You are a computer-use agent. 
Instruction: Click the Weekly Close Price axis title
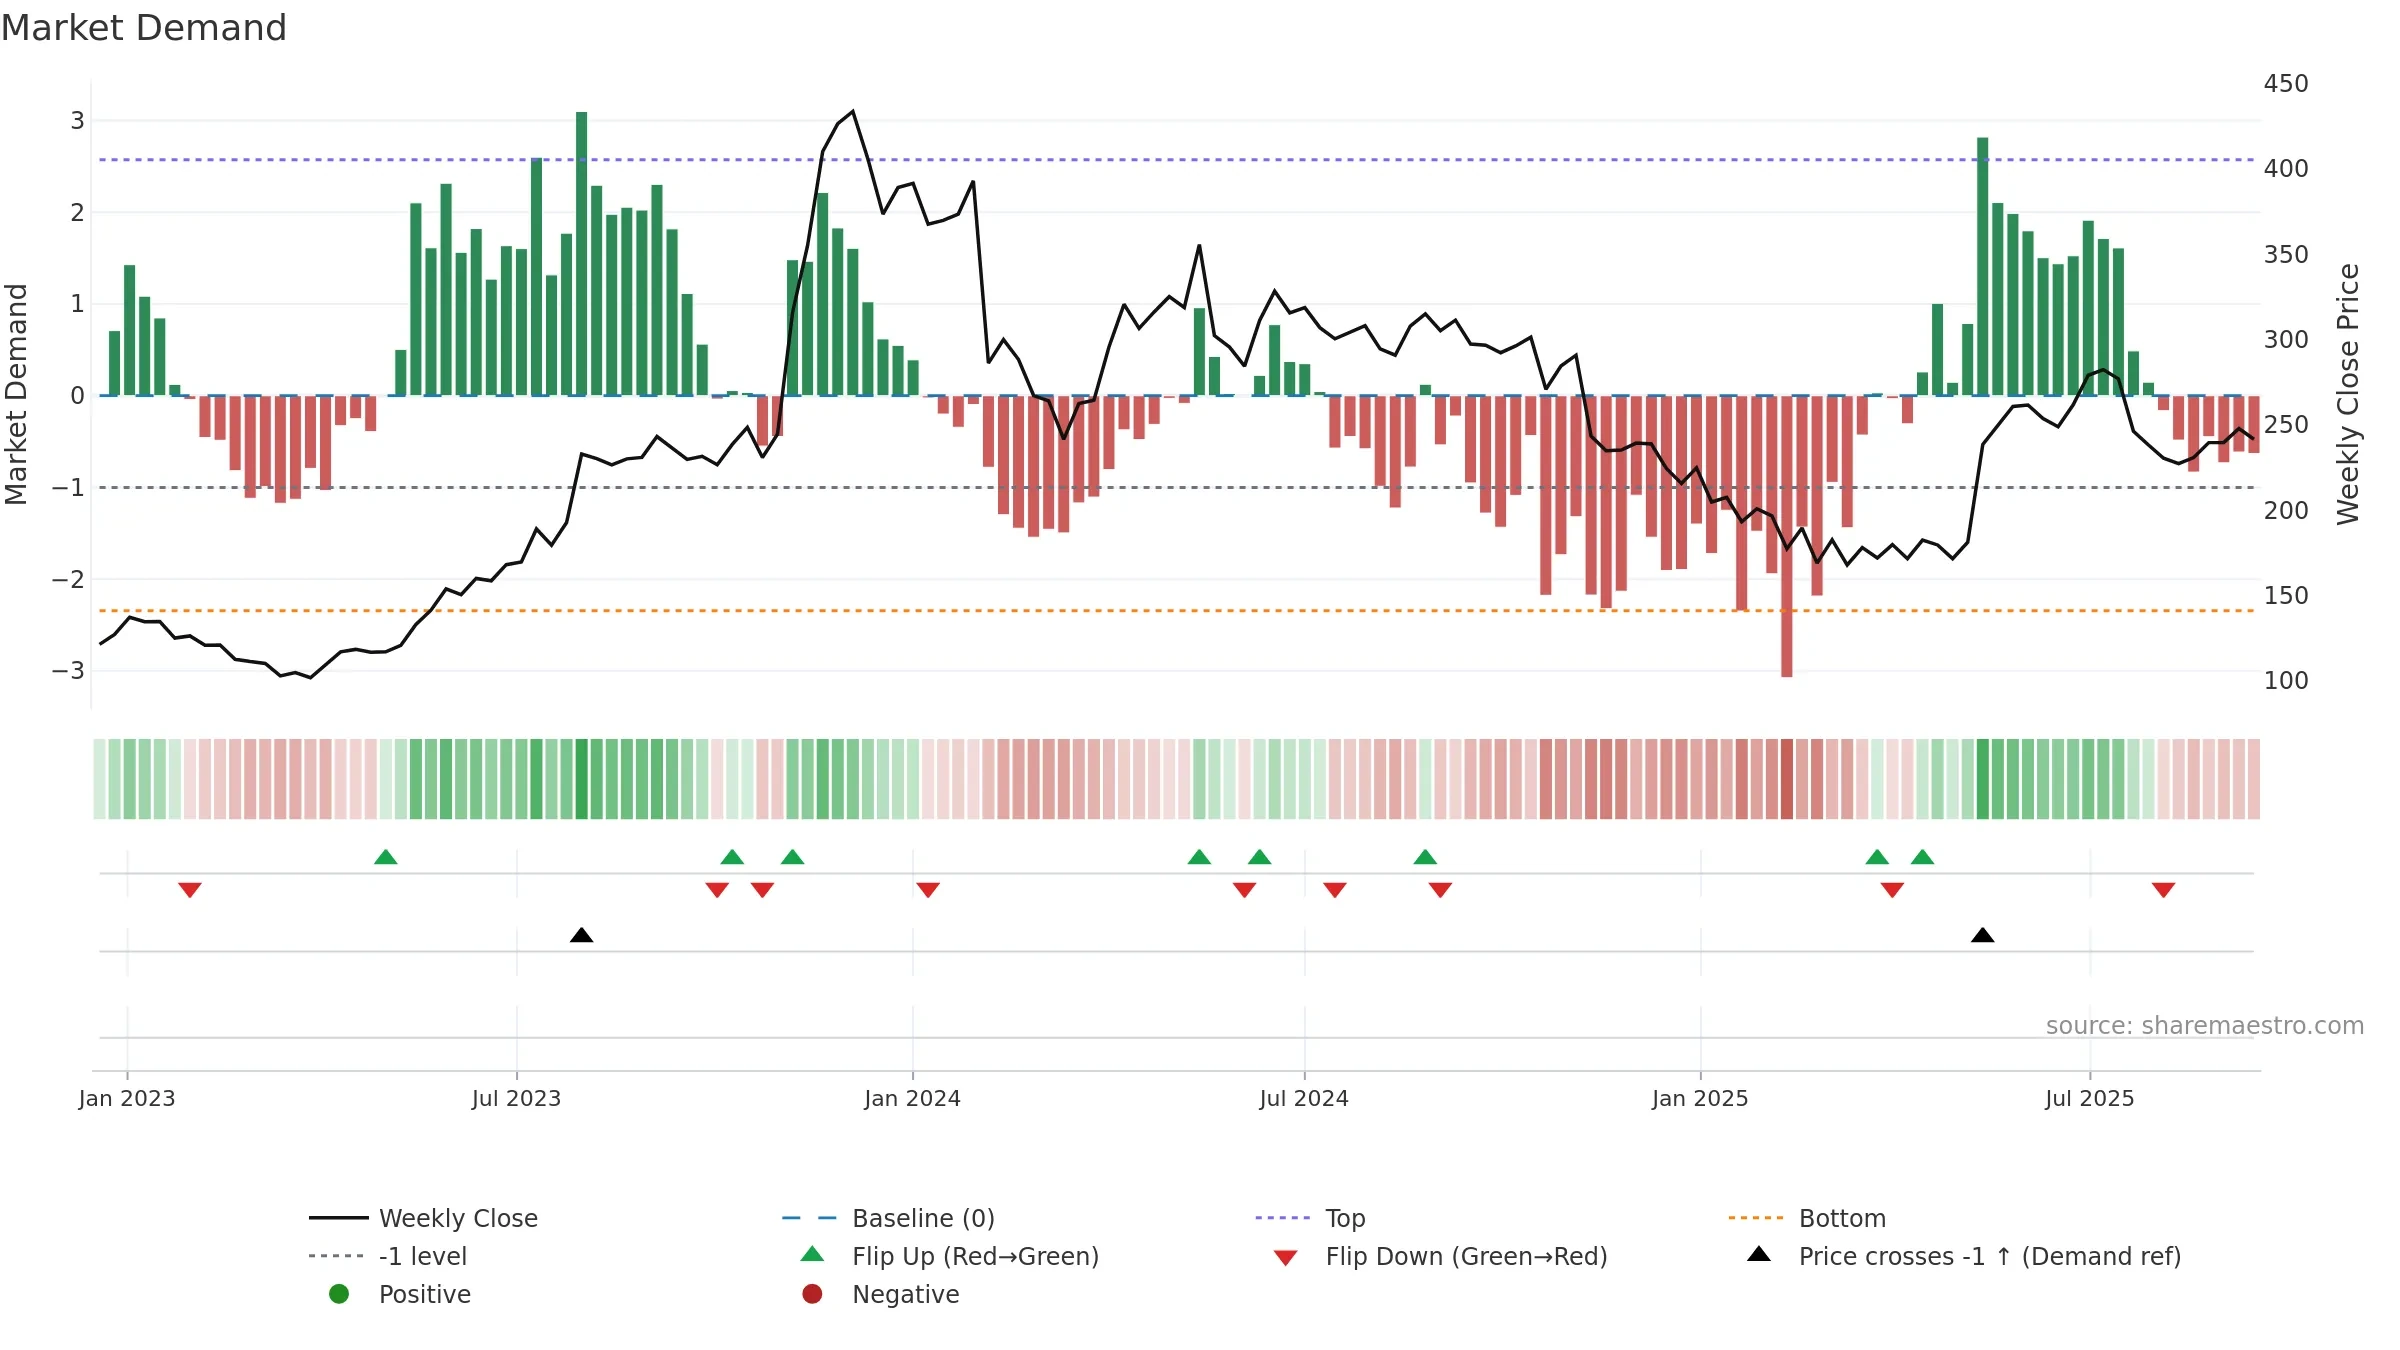[x=2348, y=394]
